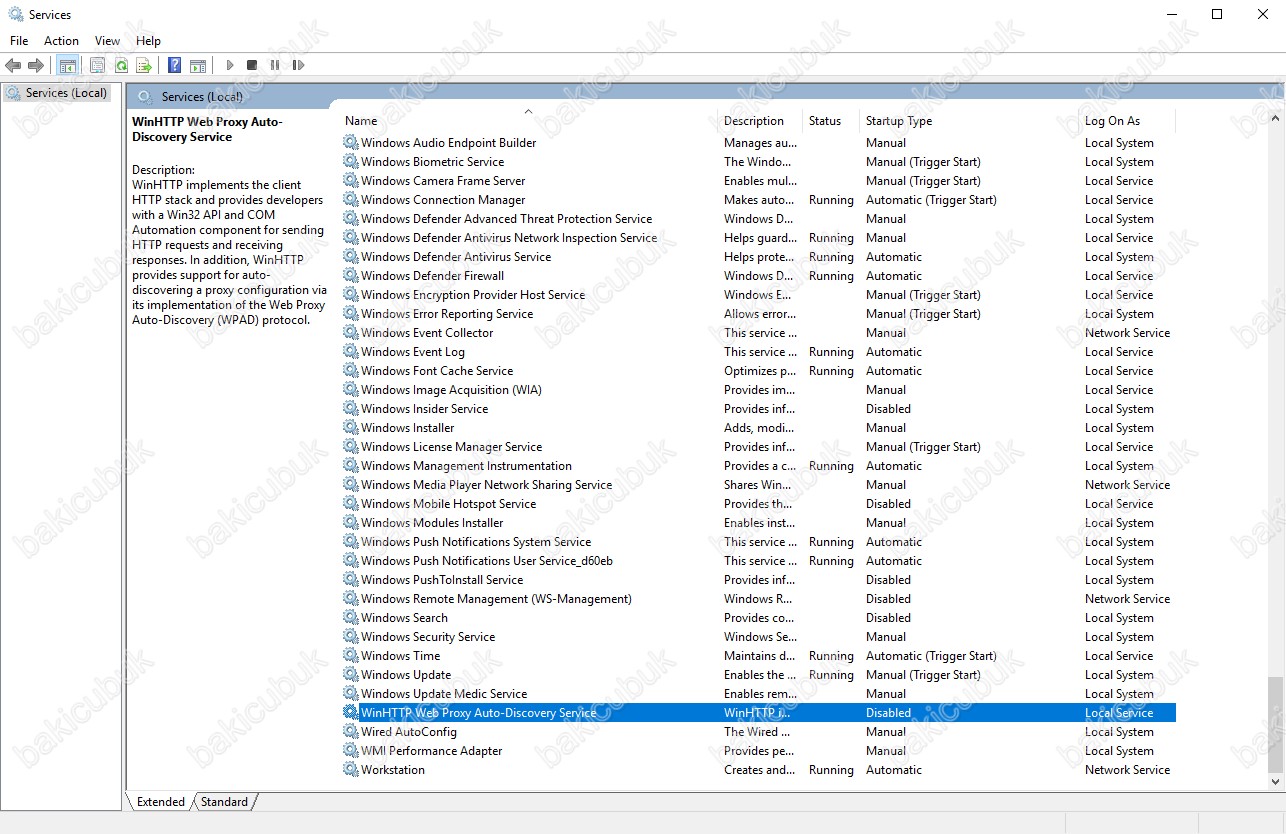Open Properties using the toolbar icon
Image resolution: width=1286 pixels, height=834 pixels.
(x=97, y=65)
